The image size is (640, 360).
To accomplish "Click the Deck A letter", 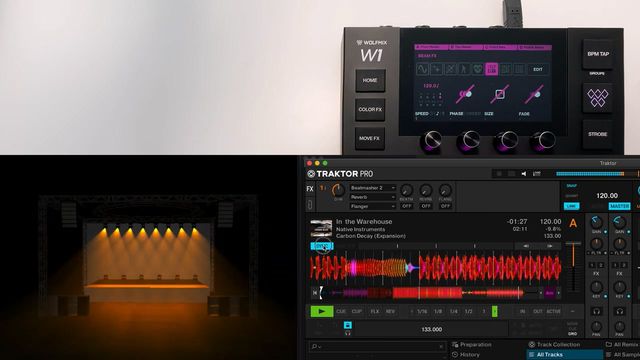I will point(573,223).
